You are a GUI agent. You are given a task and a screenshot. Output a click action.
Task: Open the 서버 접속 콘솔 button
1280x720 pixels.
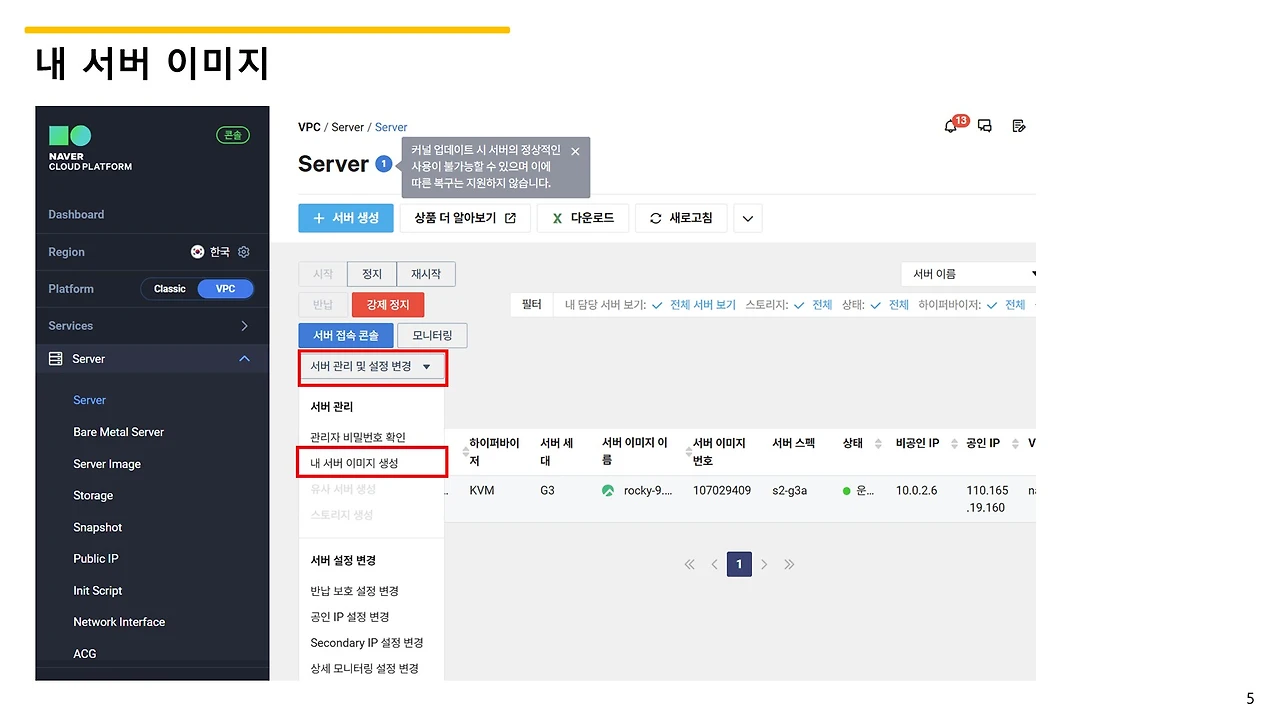346,336
